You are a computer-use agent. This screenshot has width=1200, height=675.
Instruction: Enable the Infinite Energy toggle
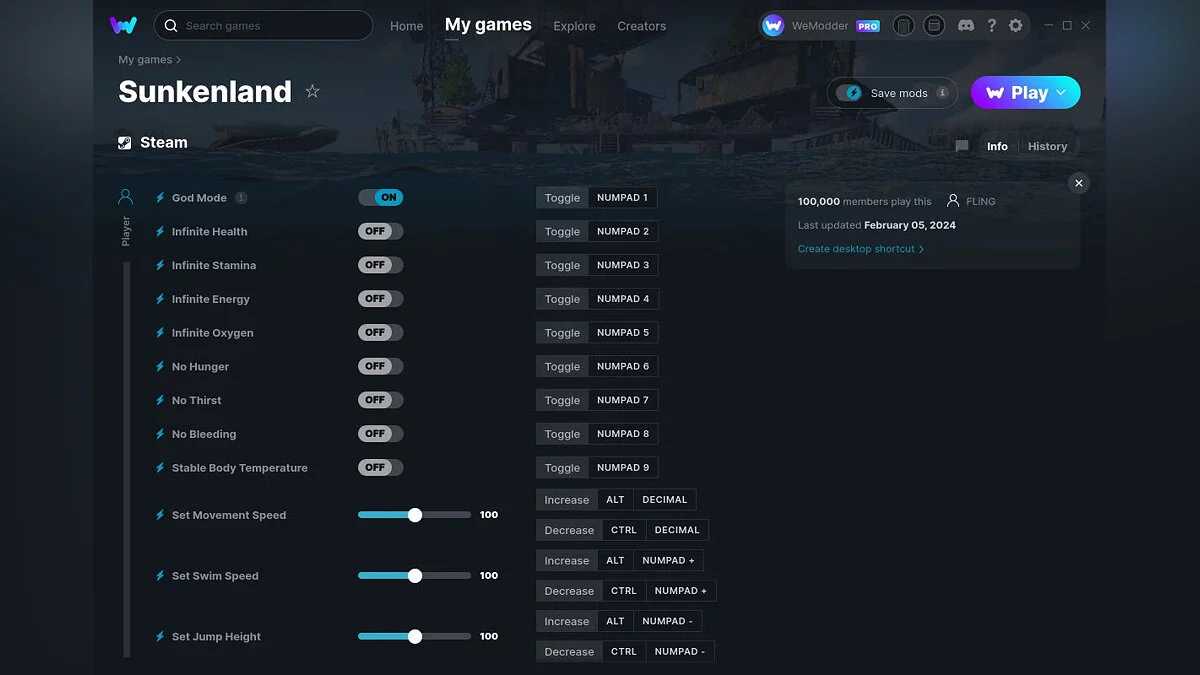(x=380, y=299)
